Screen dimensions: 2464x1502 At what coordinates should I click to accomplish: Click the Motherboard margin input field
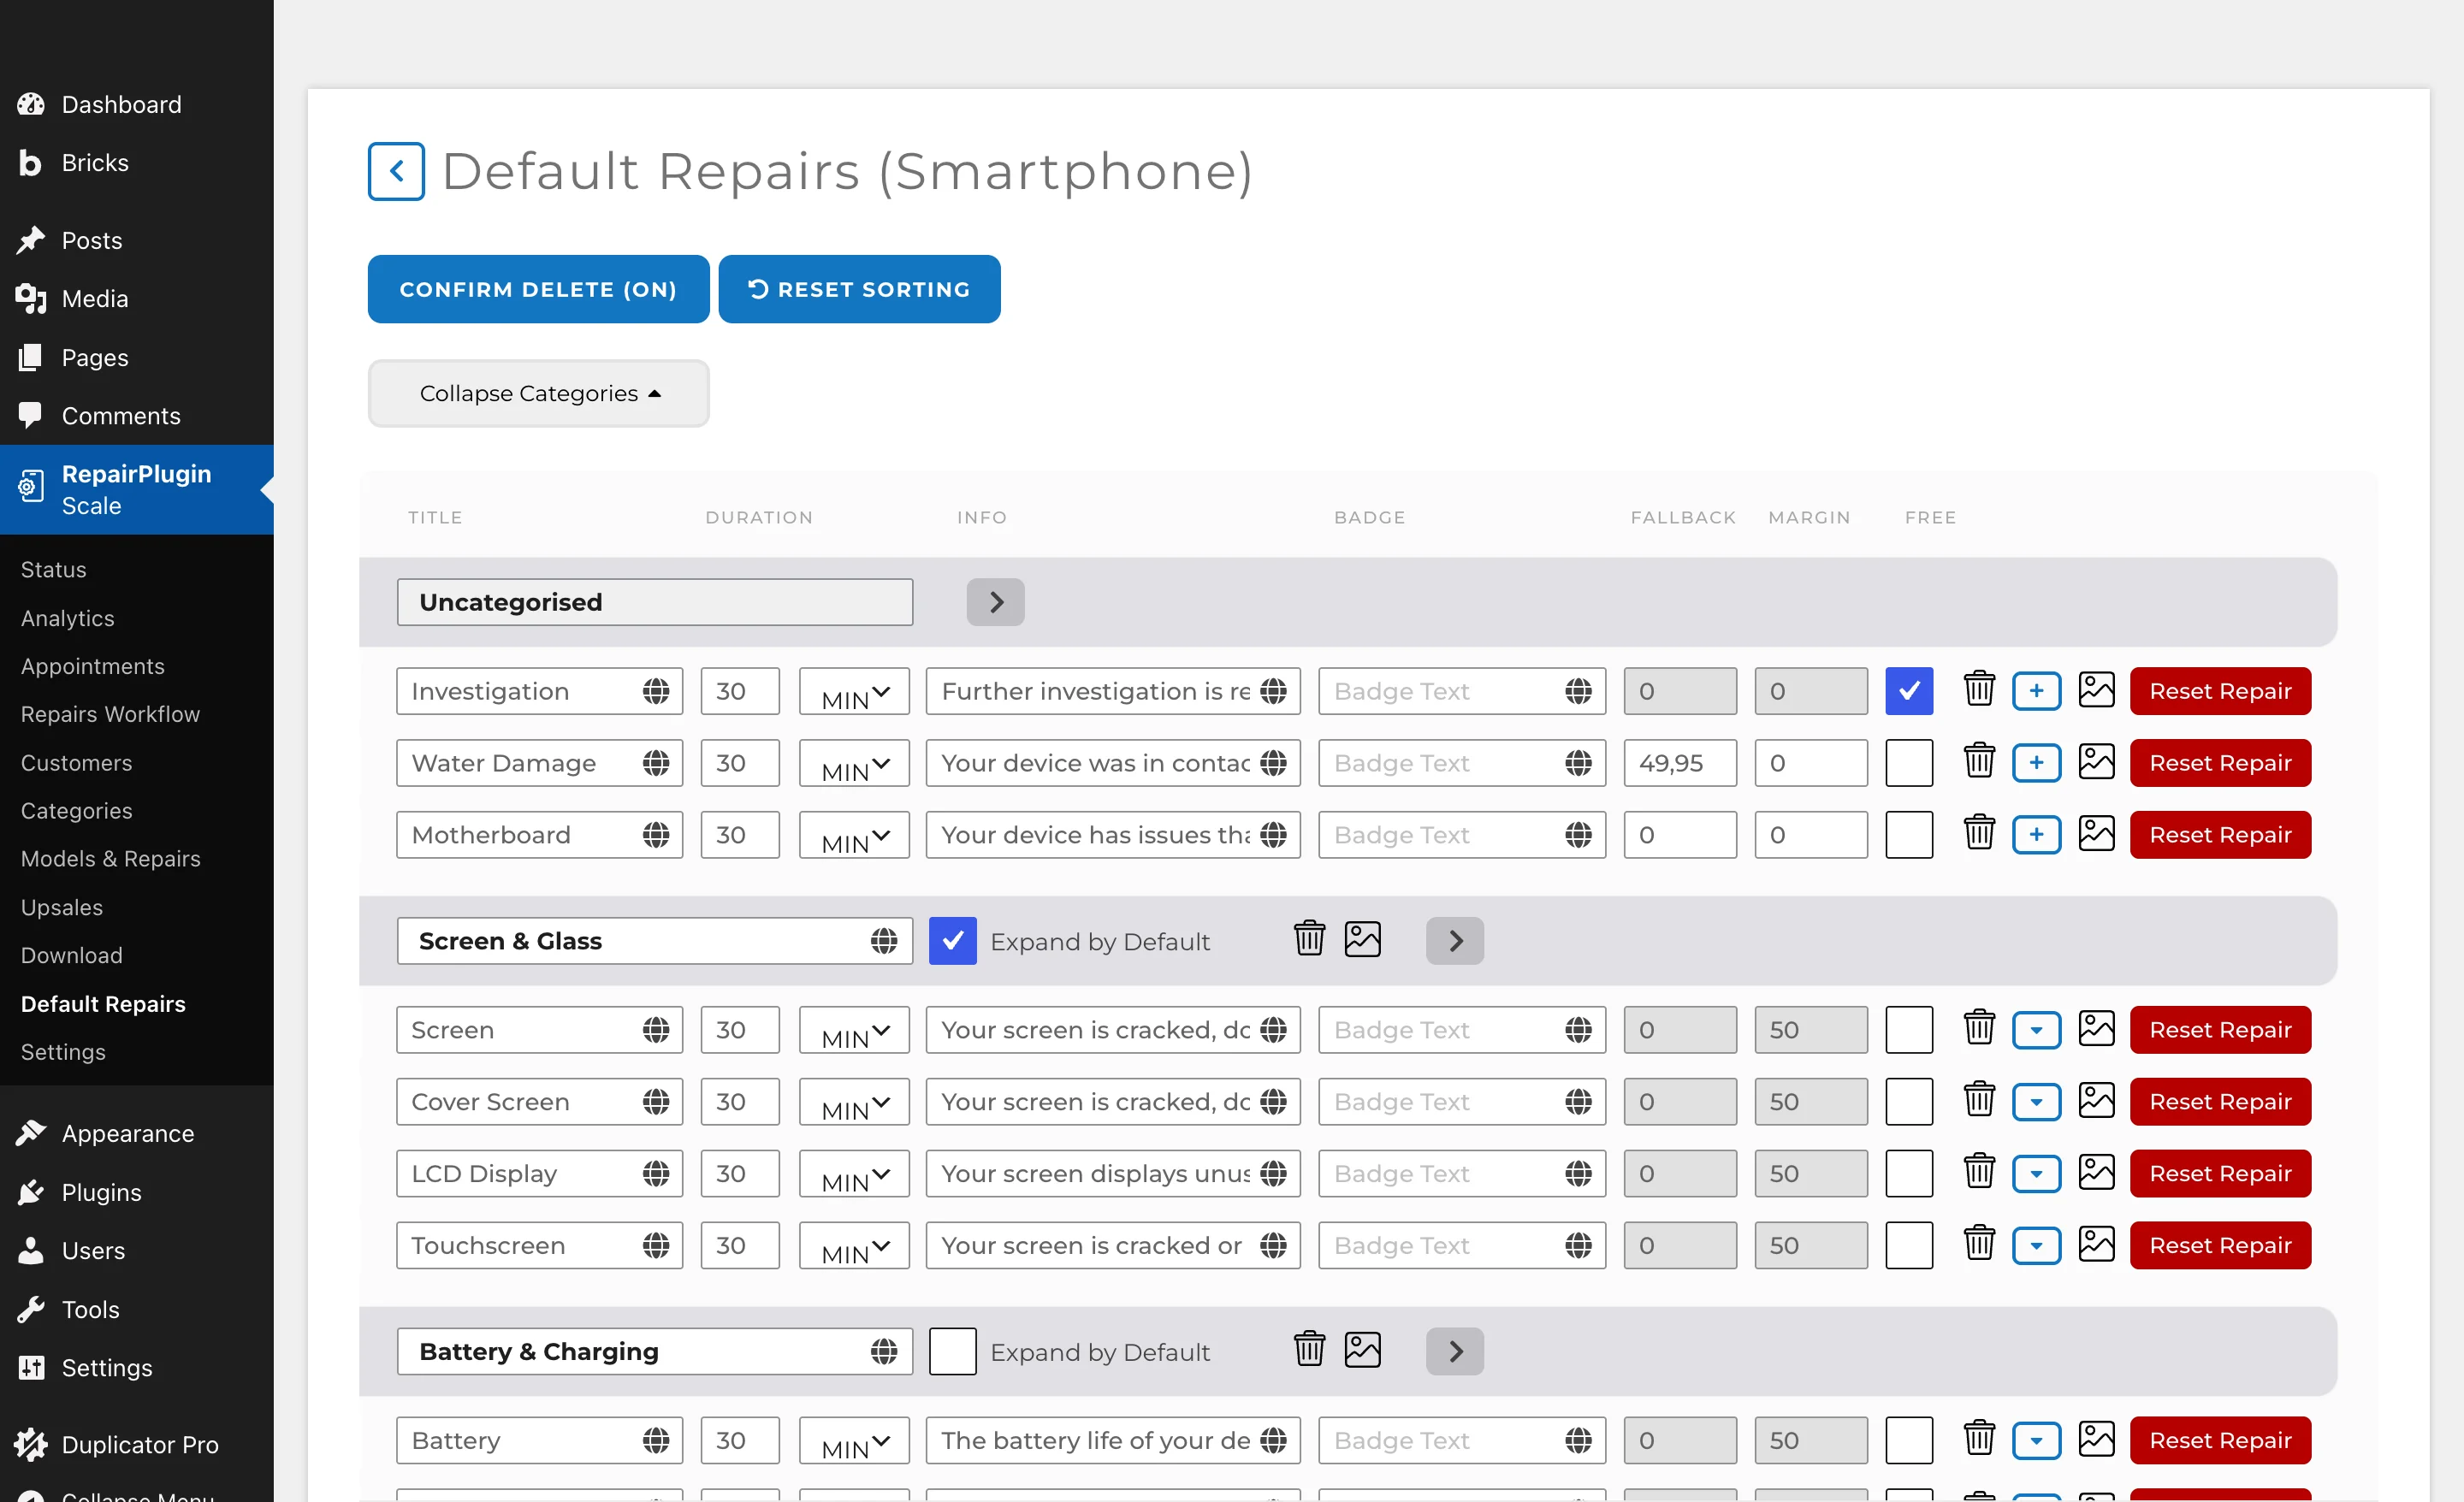click(x=1810, y=834)
